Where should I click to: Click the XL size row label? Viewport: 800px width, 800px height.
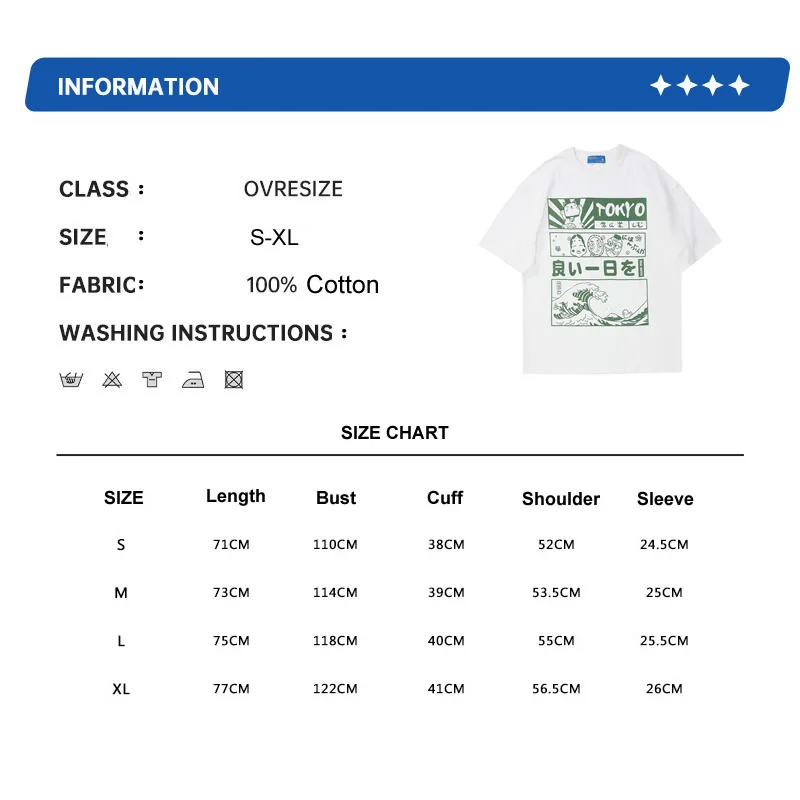click(x=121, y=689)
